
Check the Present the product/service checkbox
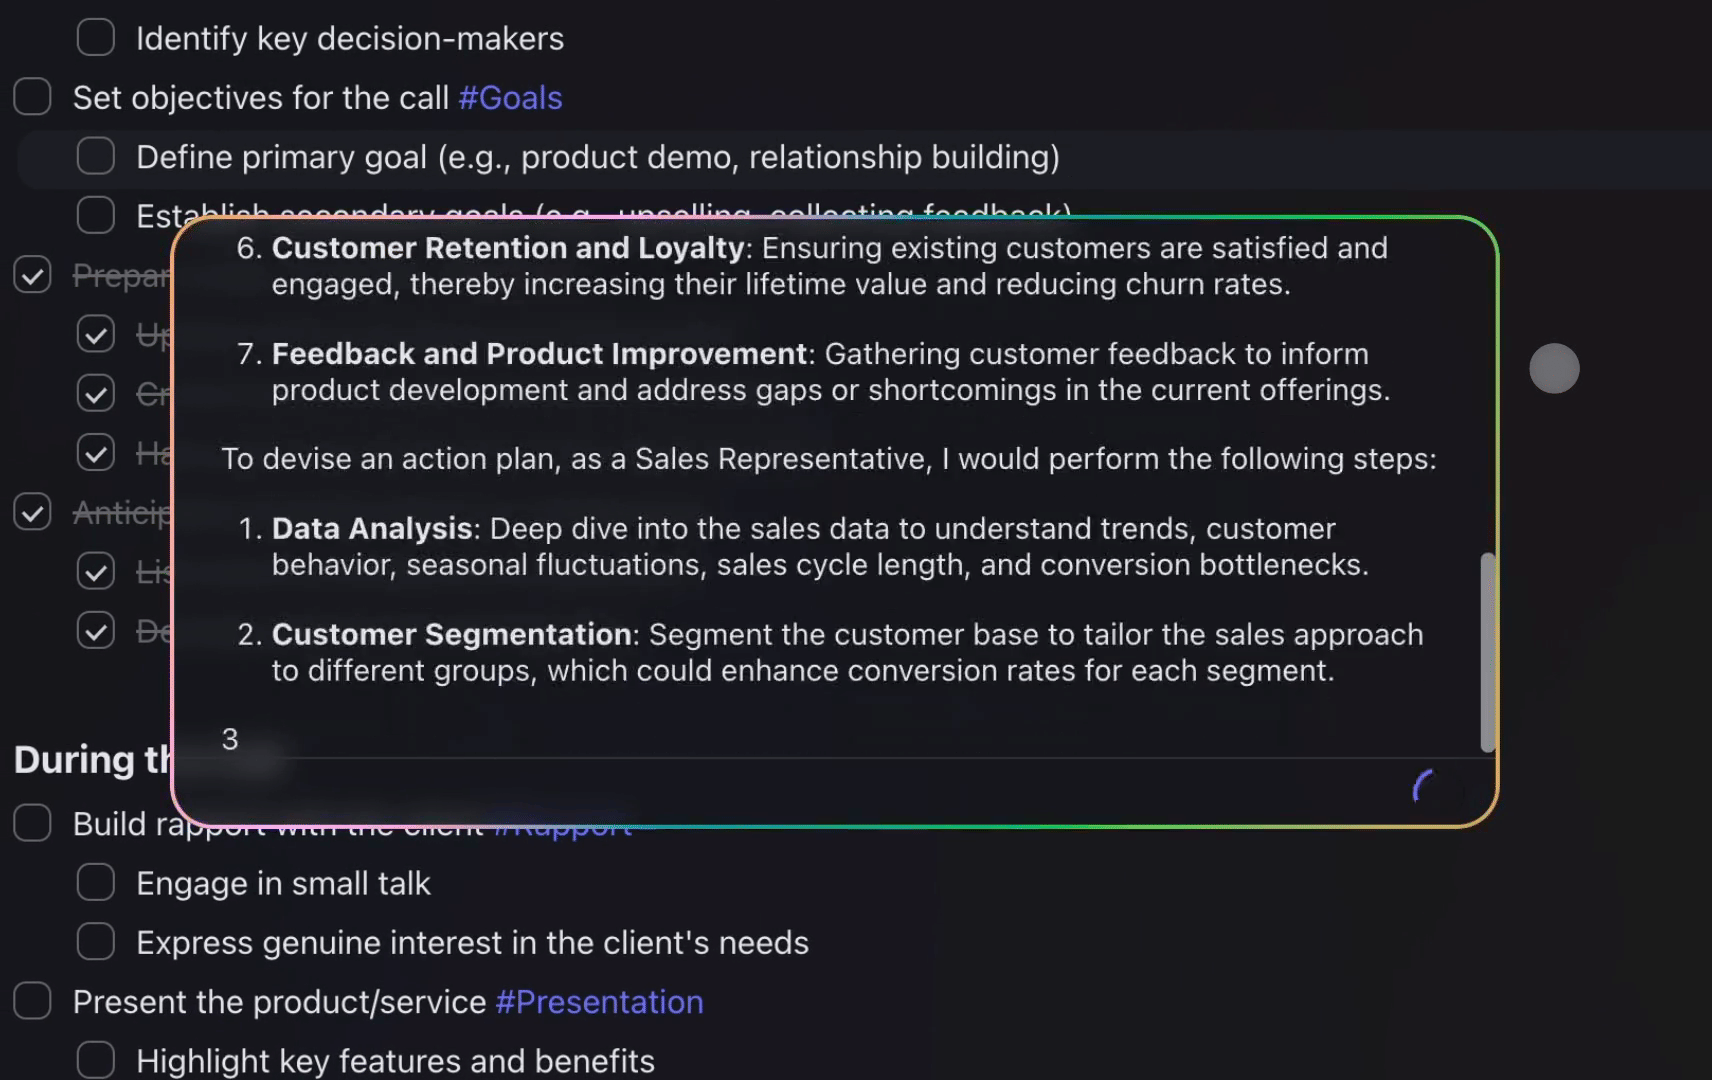tap(32, 1001)
